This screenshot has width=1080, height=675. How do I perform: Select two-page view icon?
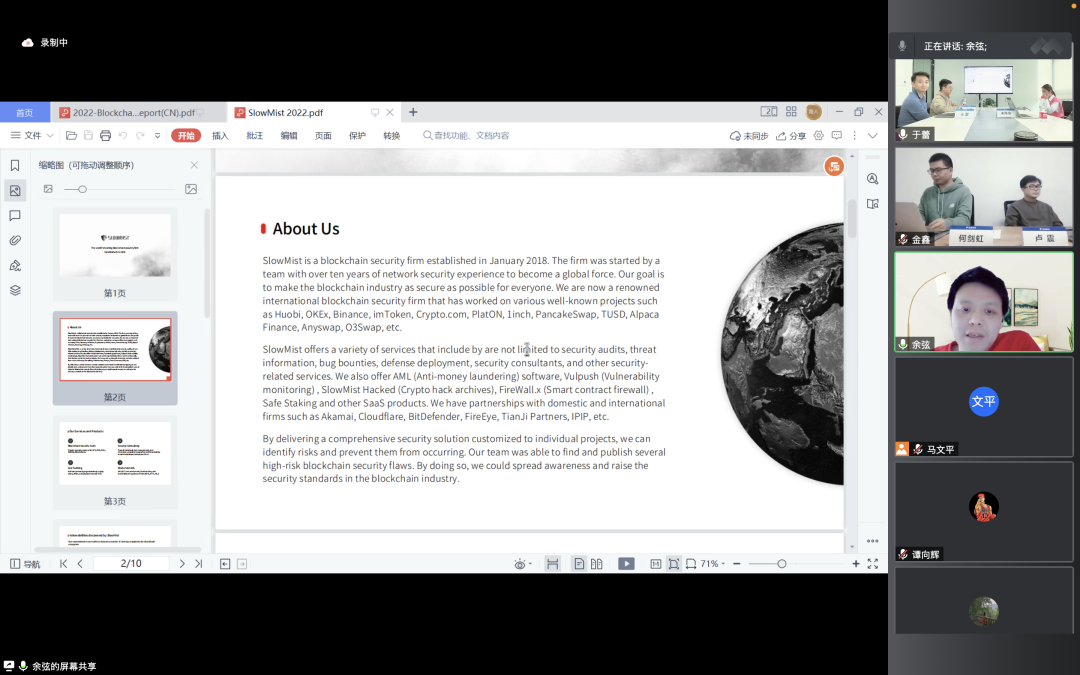pyautogui.click(x=596, y=564)
